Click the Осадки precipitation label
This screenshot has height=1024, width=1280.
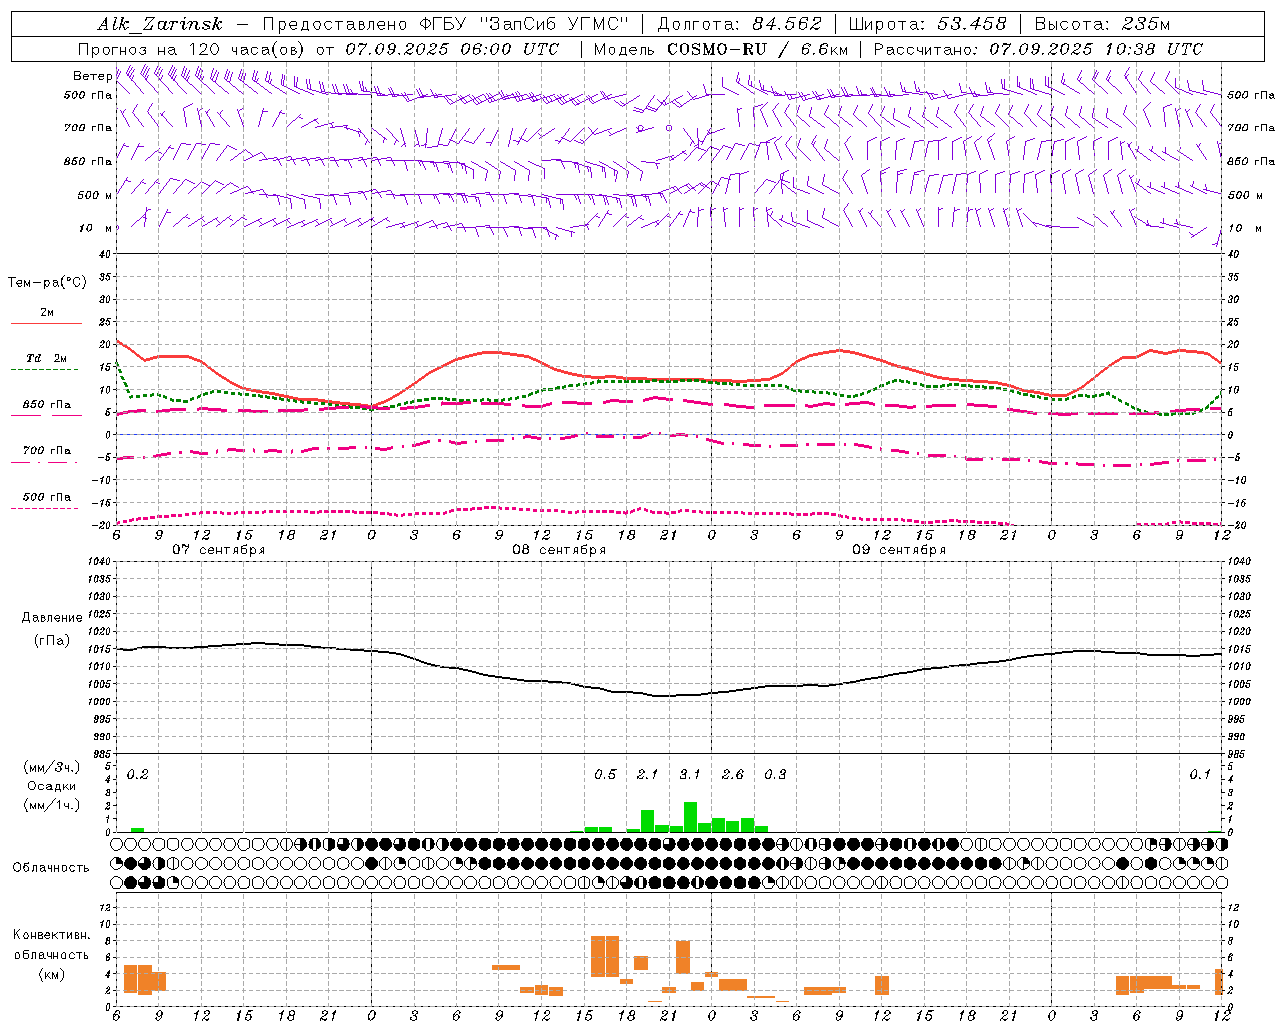coord(51,786)
